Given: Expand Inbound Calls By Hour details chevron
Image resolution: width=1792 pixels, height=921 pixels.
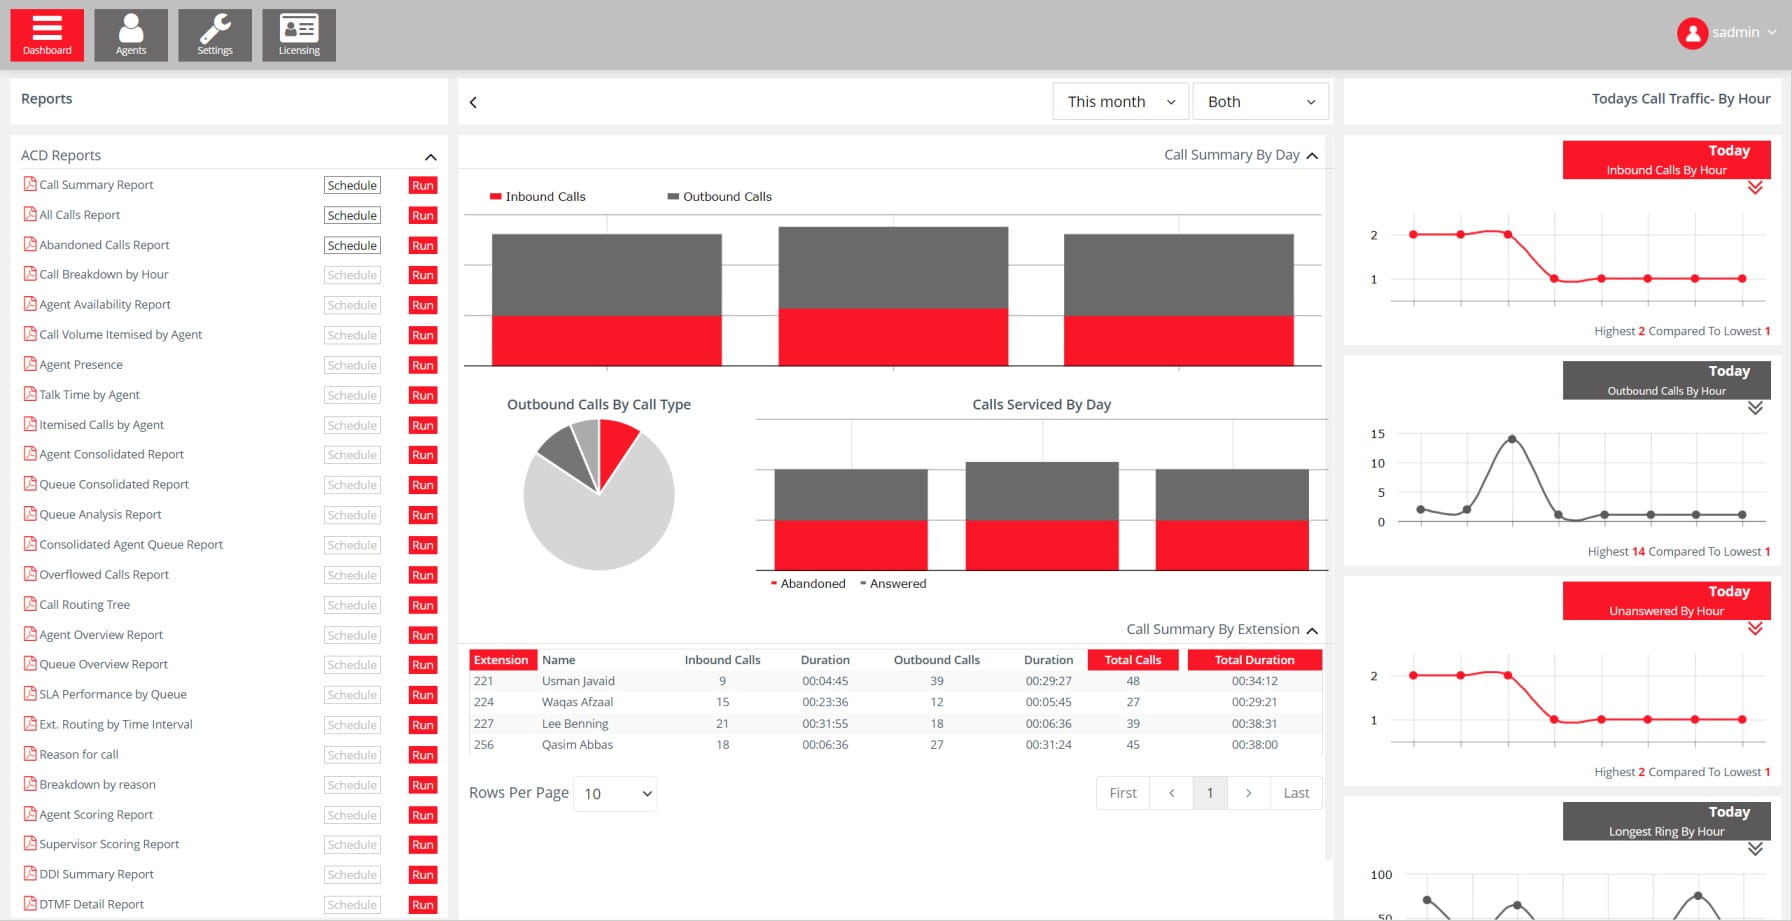Looking at the screenshot, I should [1754, 188].
